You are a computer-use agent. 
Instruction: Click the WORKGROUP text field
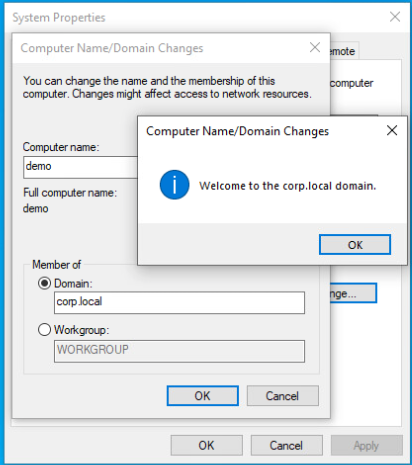[x=179, y=351]
